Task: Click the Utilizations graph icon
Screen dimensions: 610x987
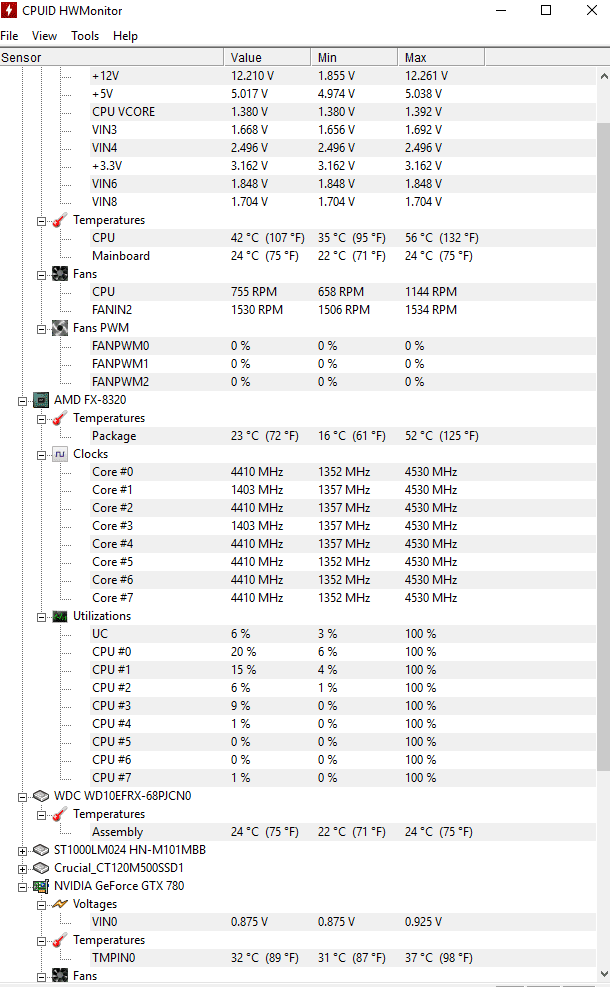Action: coord(60,616)
